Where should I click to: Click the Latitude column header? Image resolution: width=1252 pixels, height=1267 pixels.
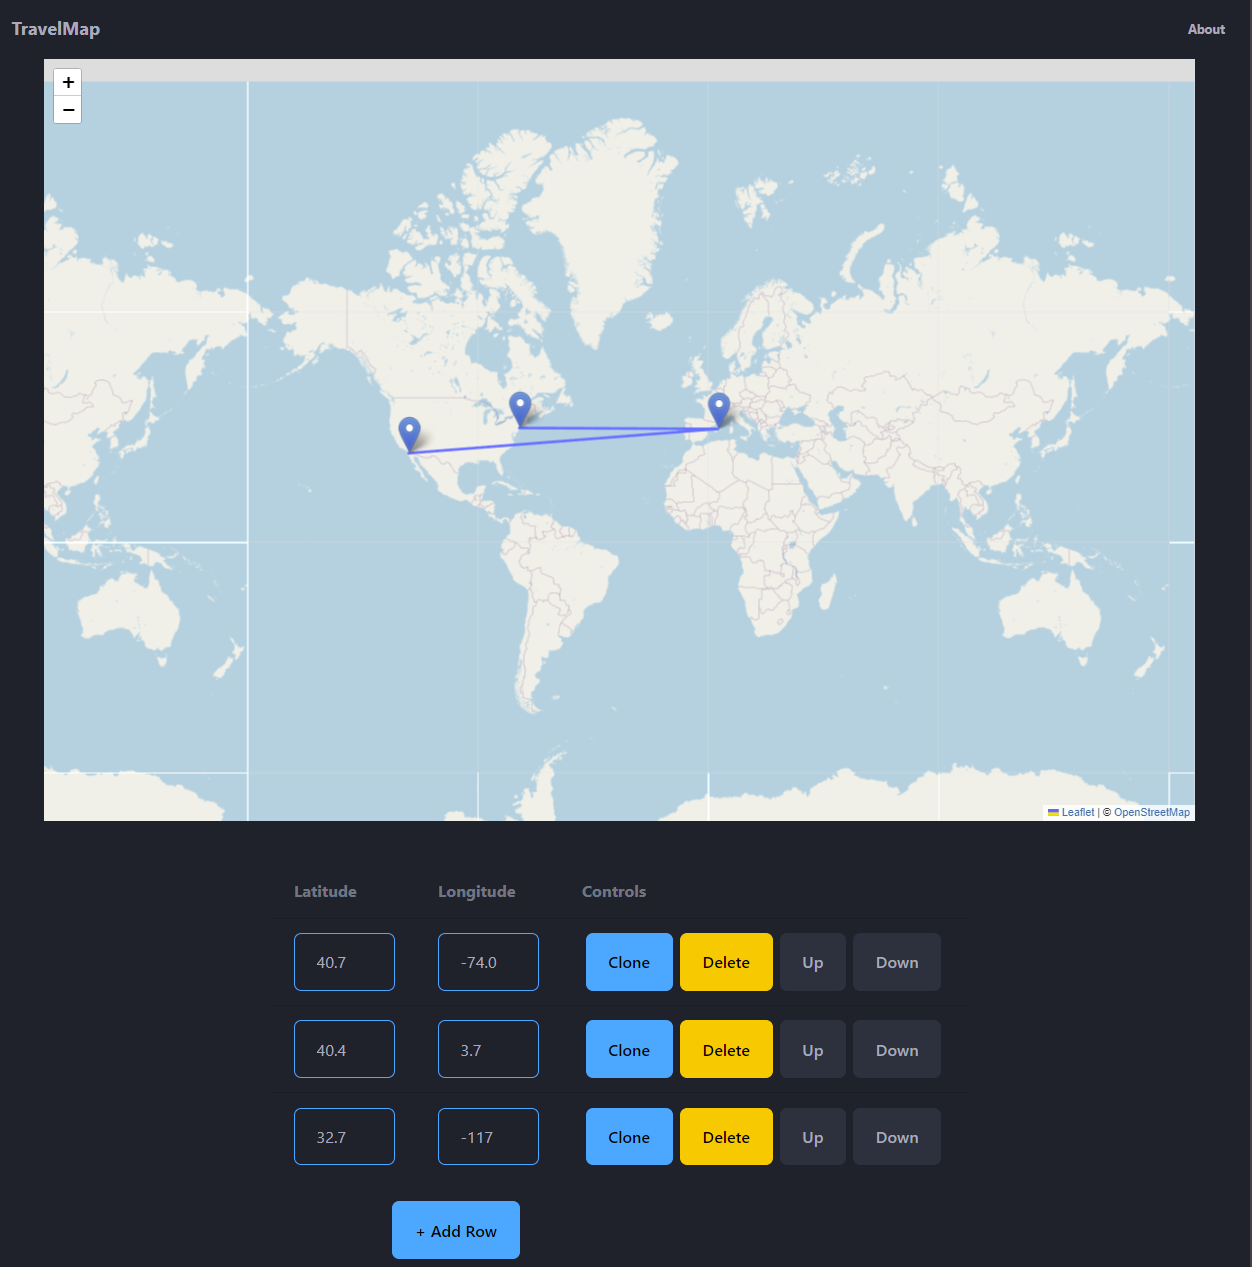[x=325, y=891]
